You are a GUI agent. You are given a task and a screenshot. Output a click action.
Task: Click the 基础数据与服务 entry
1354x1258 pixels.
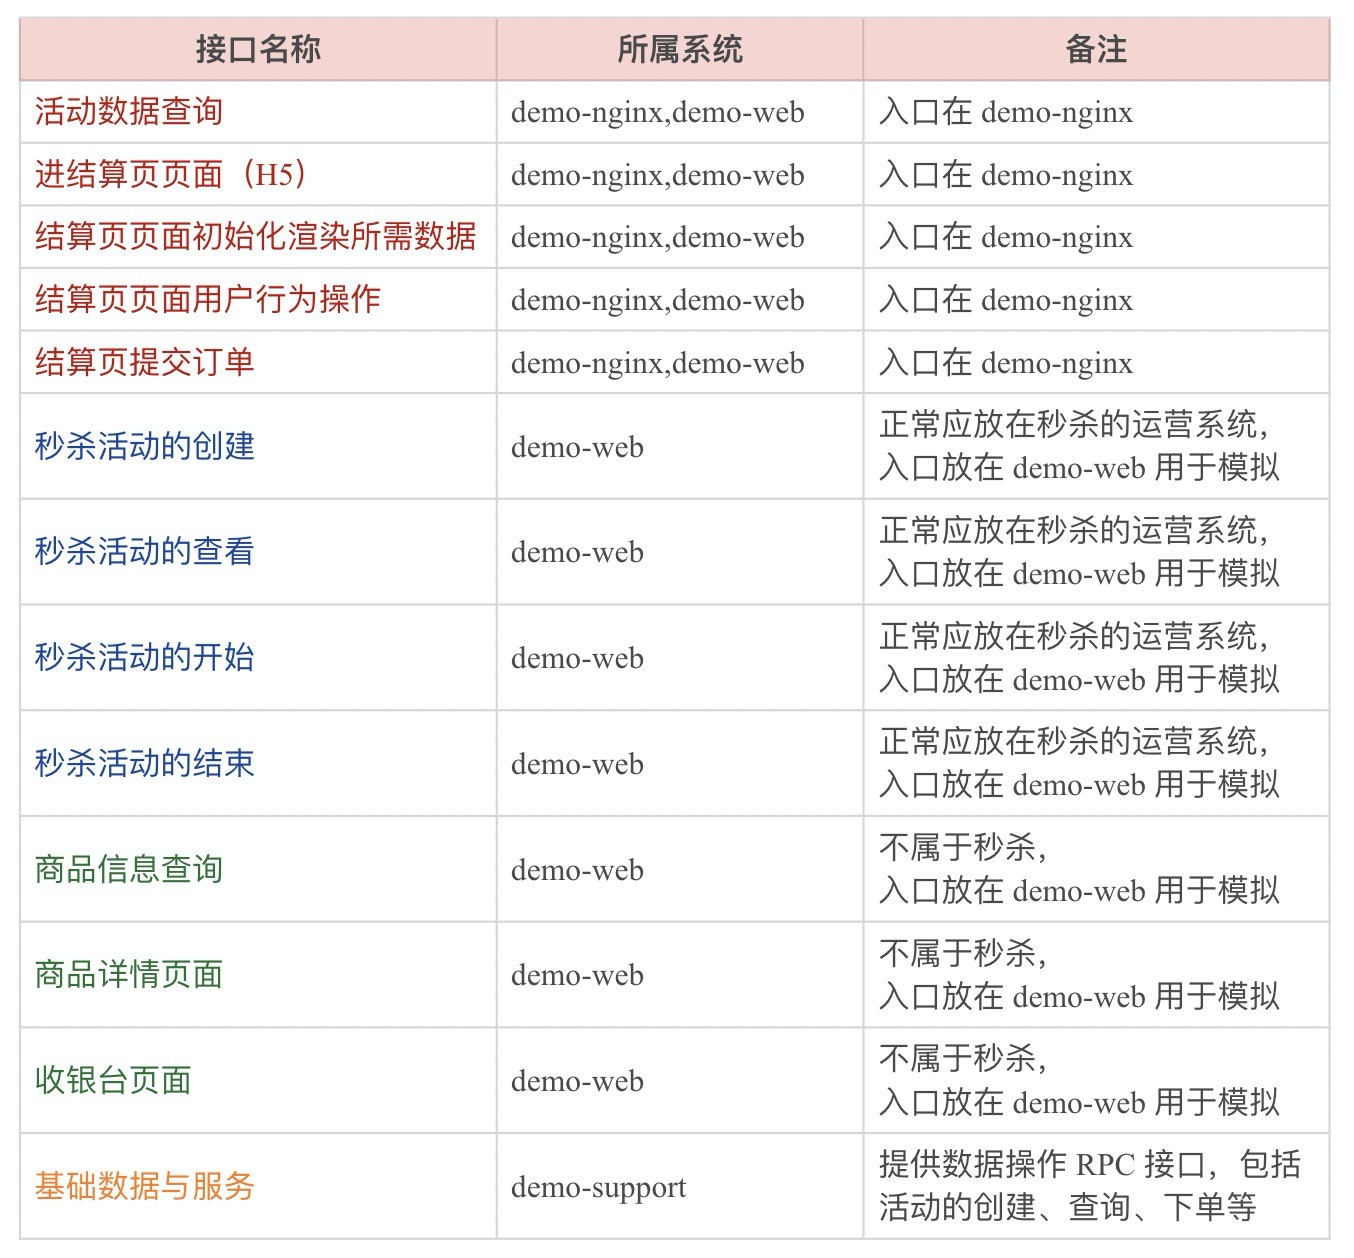tap(144, 1186)
